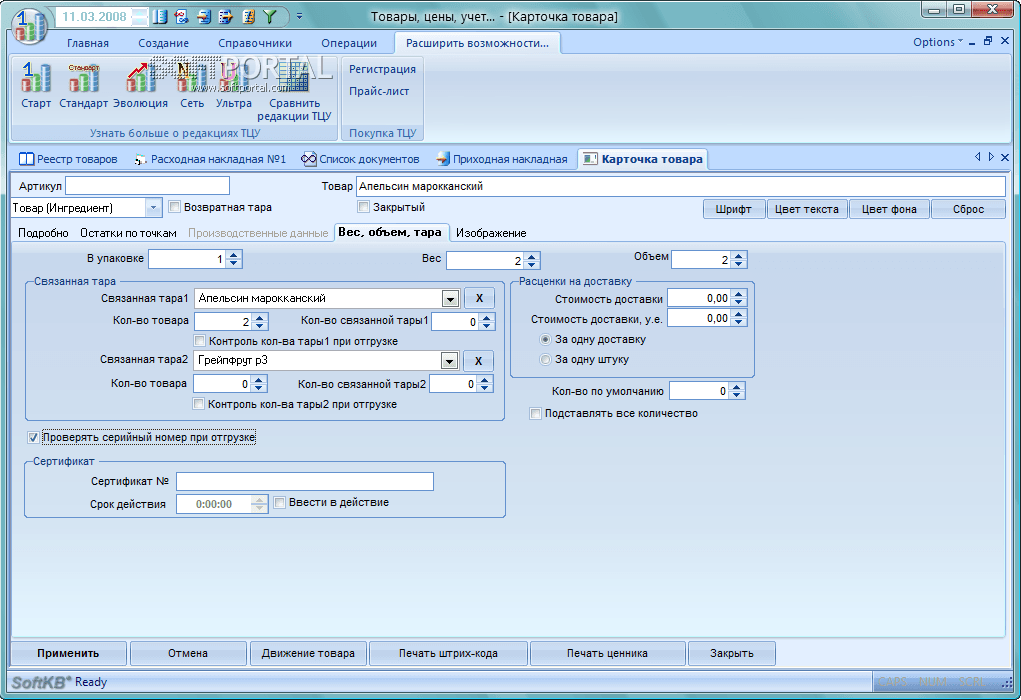The width and height of the screenshot is (1021, 700).
Task: Click the incoming invoice arrow icon in quick toolbar
Action: point(204,17)
